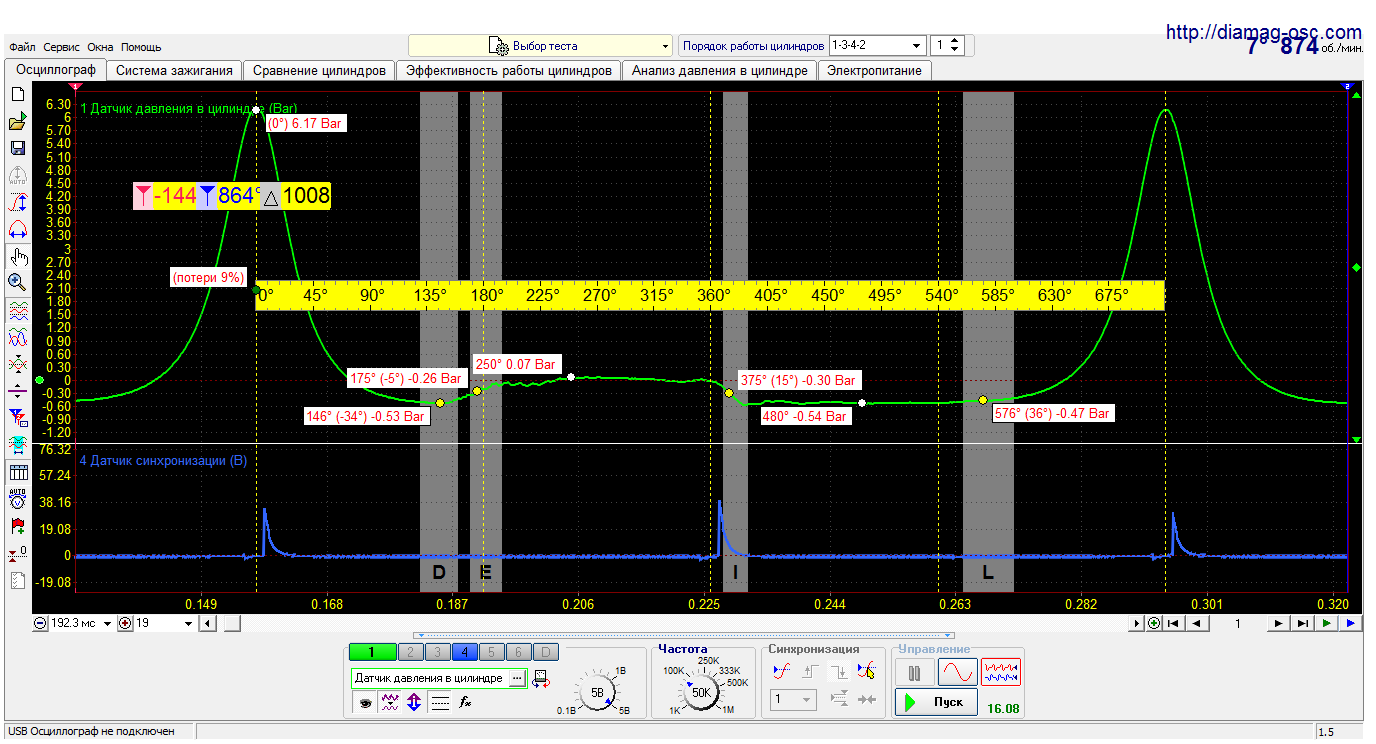Viewport: 1376px width, 744px height.
Task: Open the Сервис menu
Action: (x=62, y=47)
